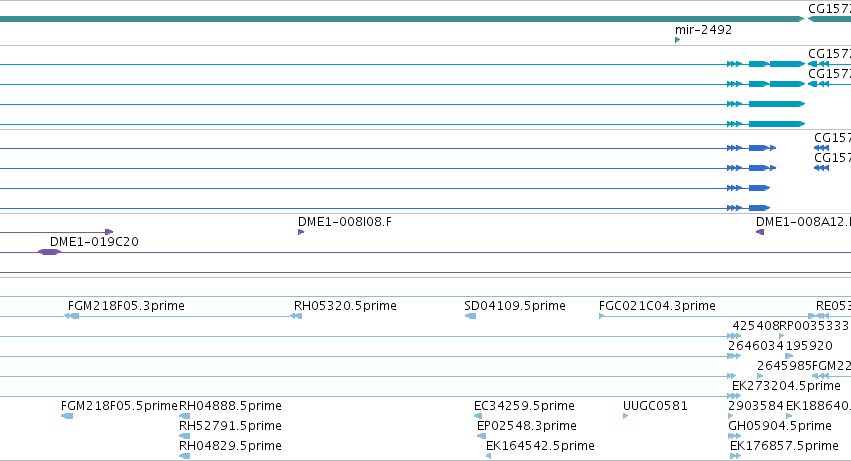Select the RH04829.5prime EST label

click(x=230, y=446)
